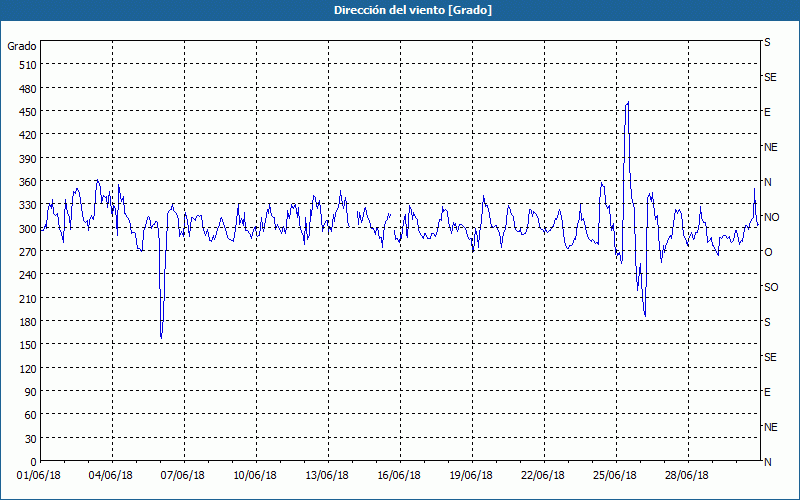Select the 'Grado' axis unit label
Image resolution: width=800 pixels, height=500 pixels.
[22, 46]
